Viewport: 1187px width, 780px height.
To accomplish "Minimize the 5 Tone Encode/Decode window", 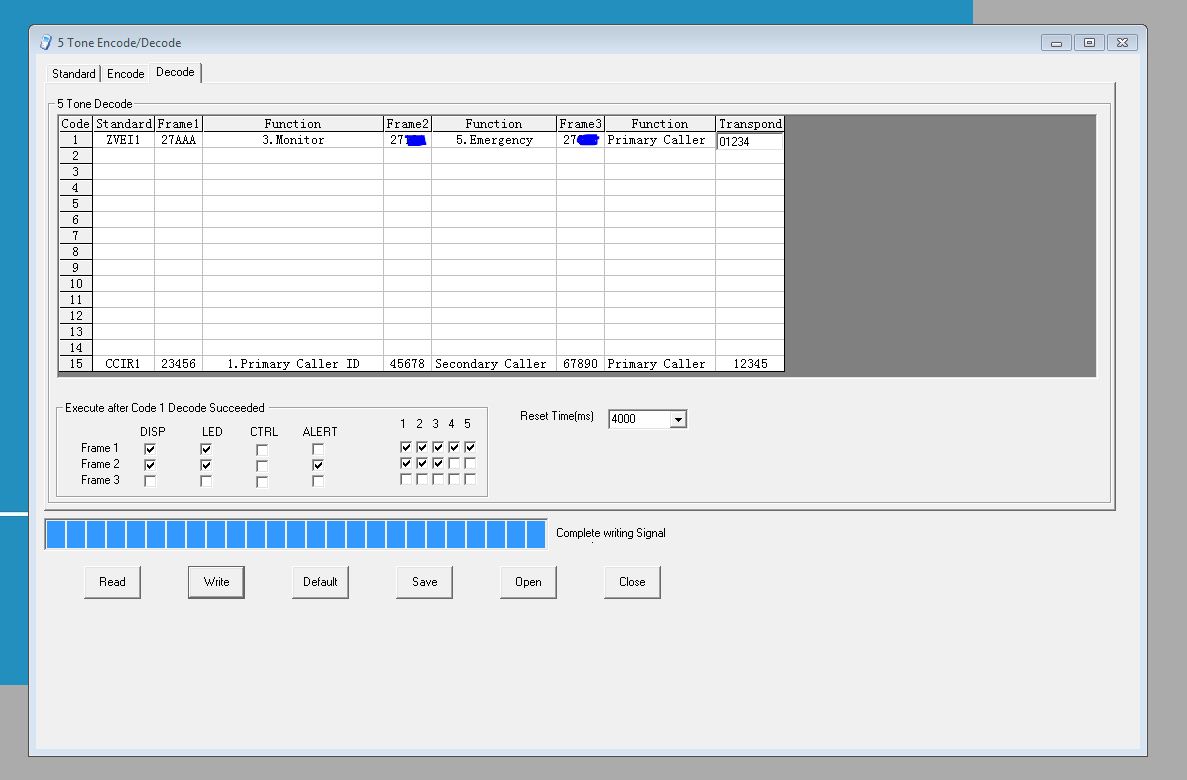I will click(1056, 42).
